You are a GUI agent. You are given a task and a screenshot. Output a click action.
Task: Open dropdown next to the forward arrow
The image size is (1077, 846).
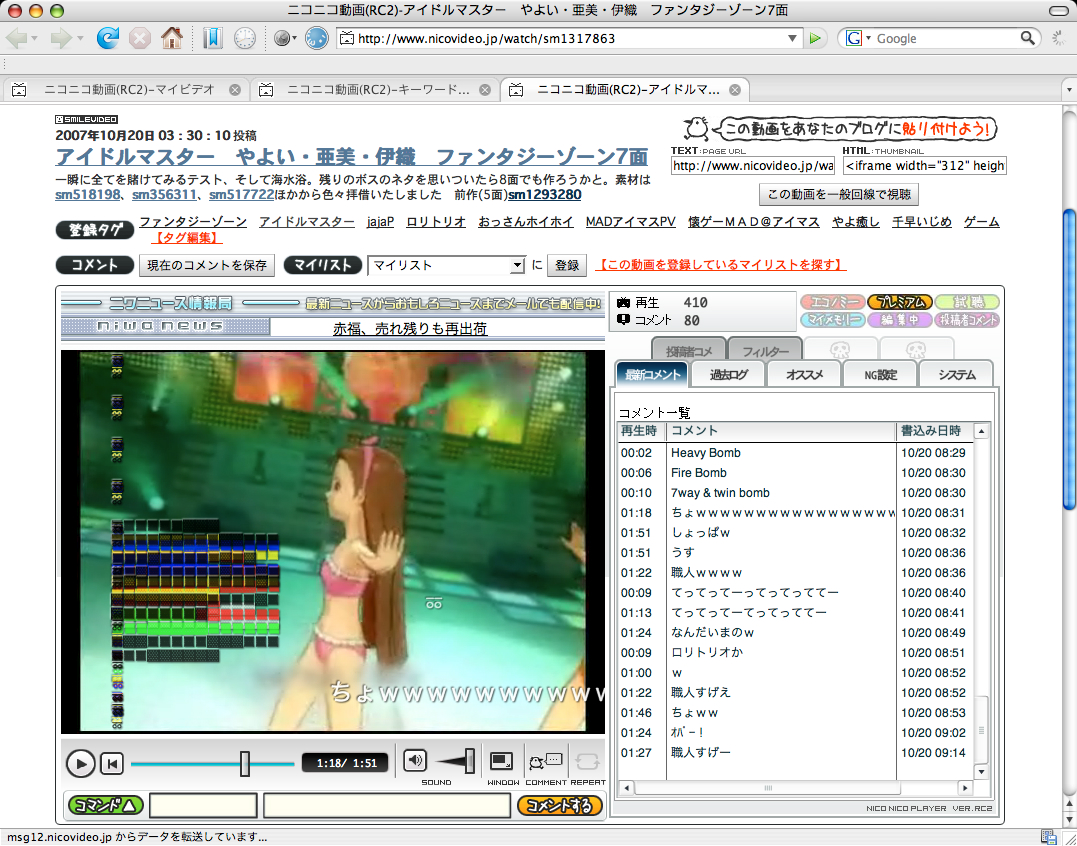80,38
